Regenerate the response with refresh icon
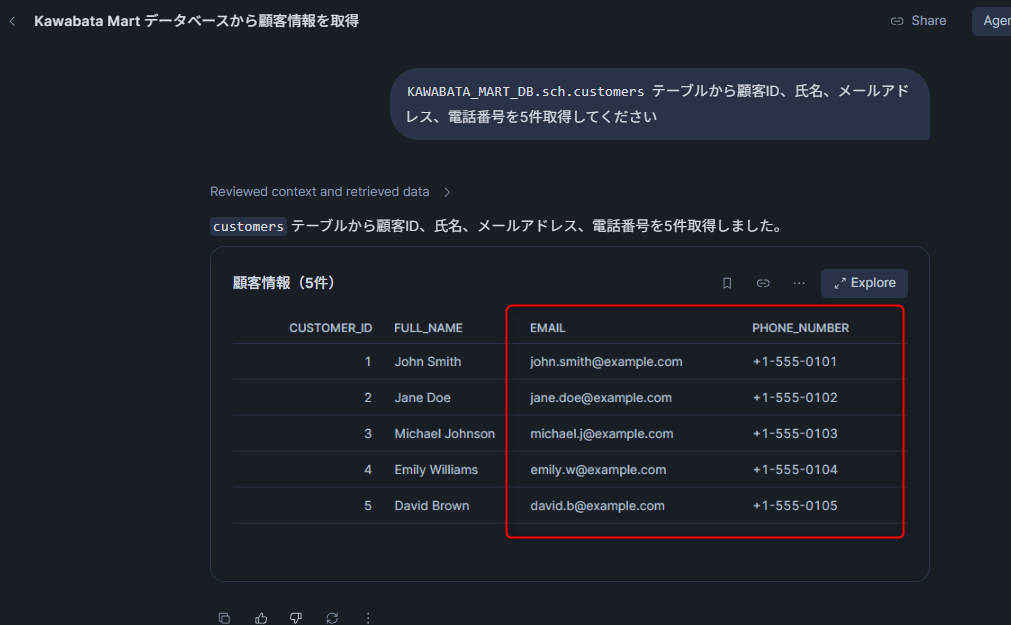The image size is (1011, 625). [332, 618]
